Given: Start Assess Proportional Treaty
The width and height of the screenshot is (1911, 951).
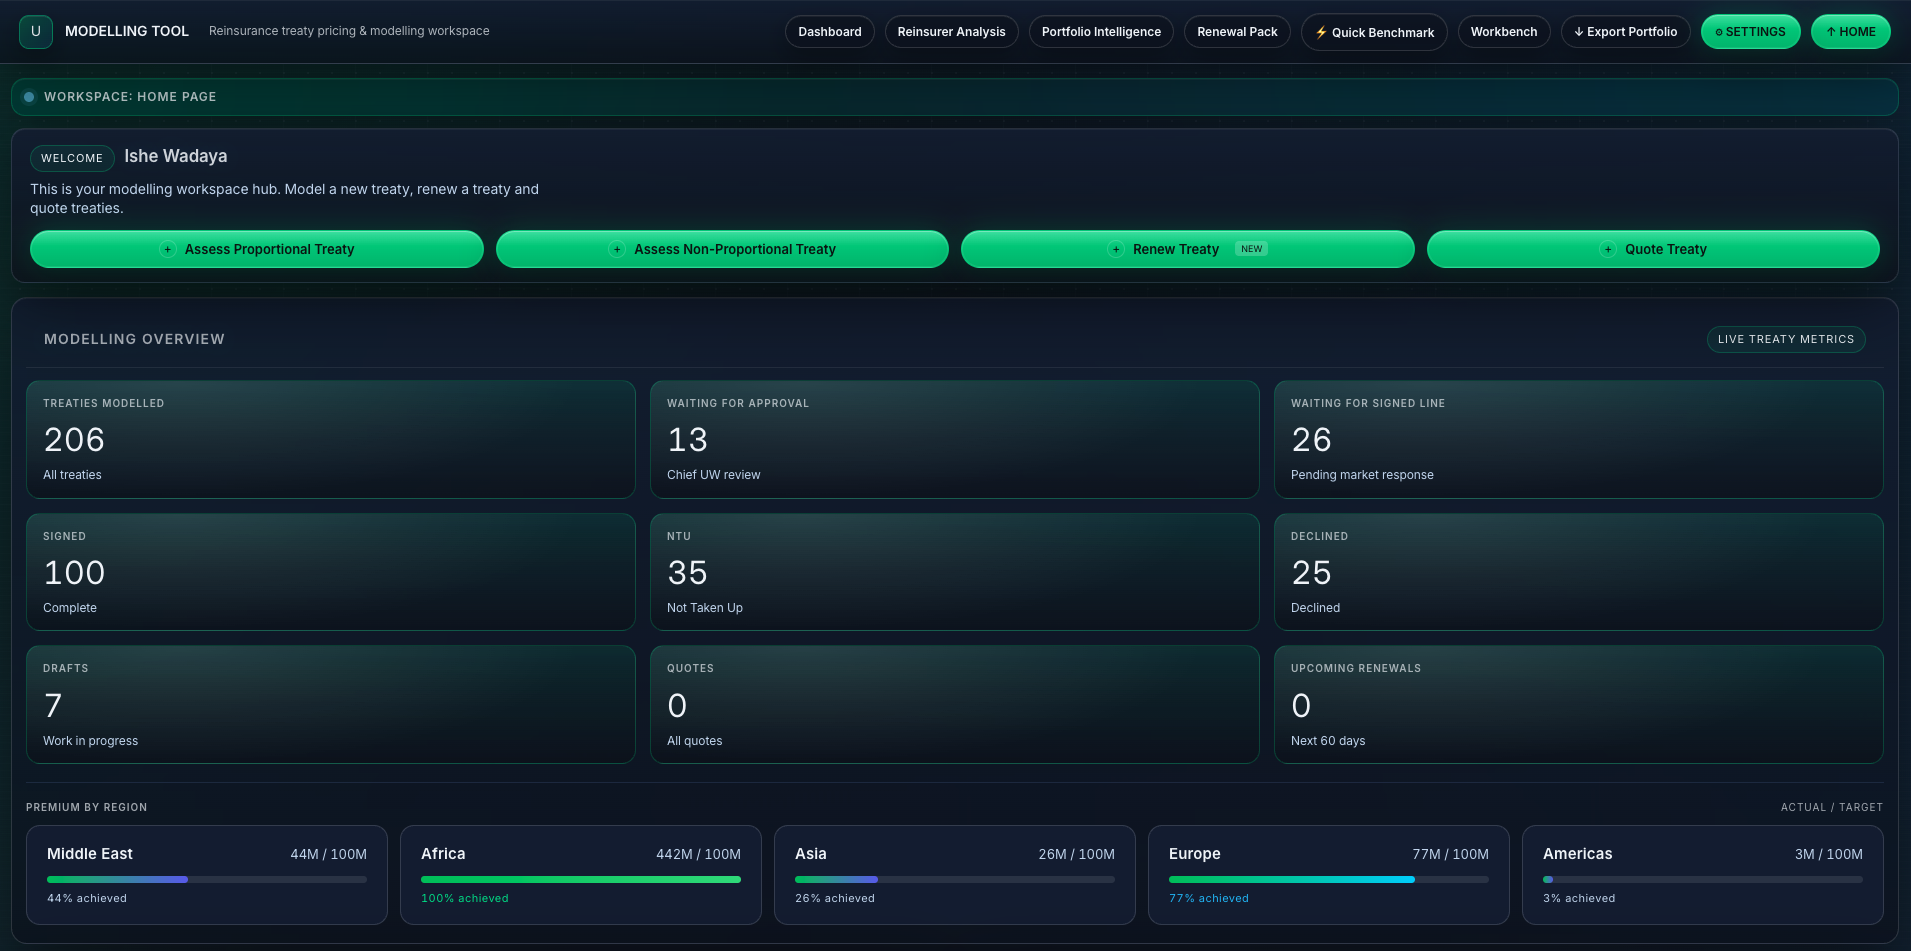Looking at the screenshot, I should pyautogui.click(x=257, y=249).
